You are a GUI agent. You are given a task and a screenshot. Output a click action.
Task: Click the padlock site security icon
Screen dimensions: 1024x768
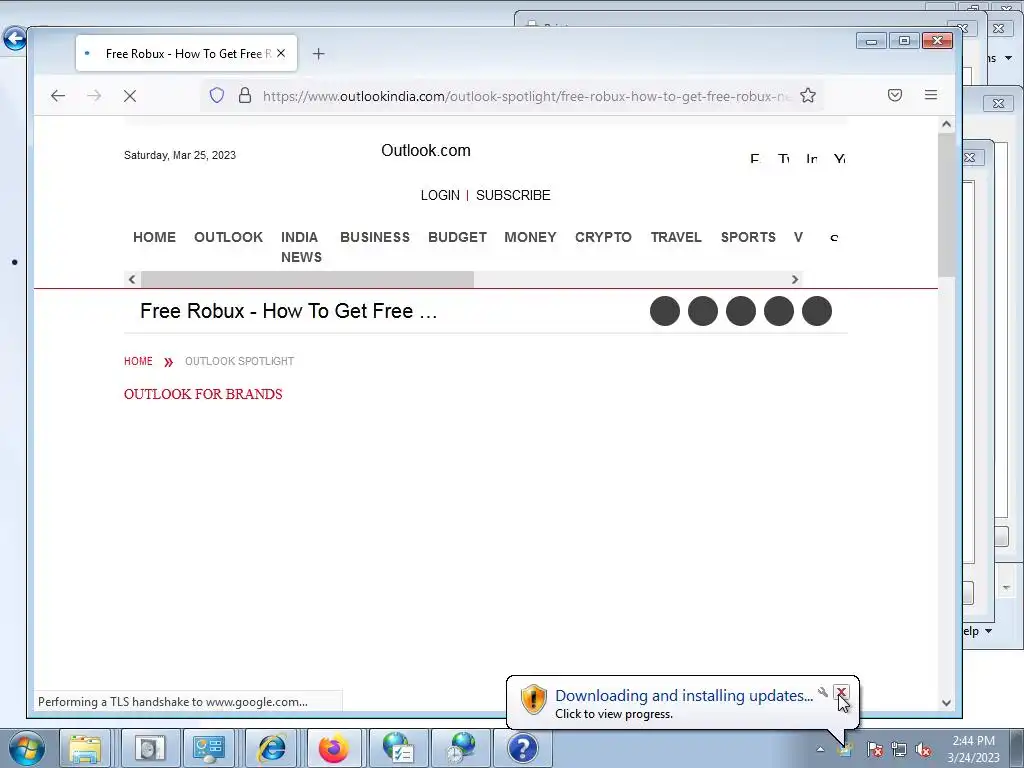245,95
